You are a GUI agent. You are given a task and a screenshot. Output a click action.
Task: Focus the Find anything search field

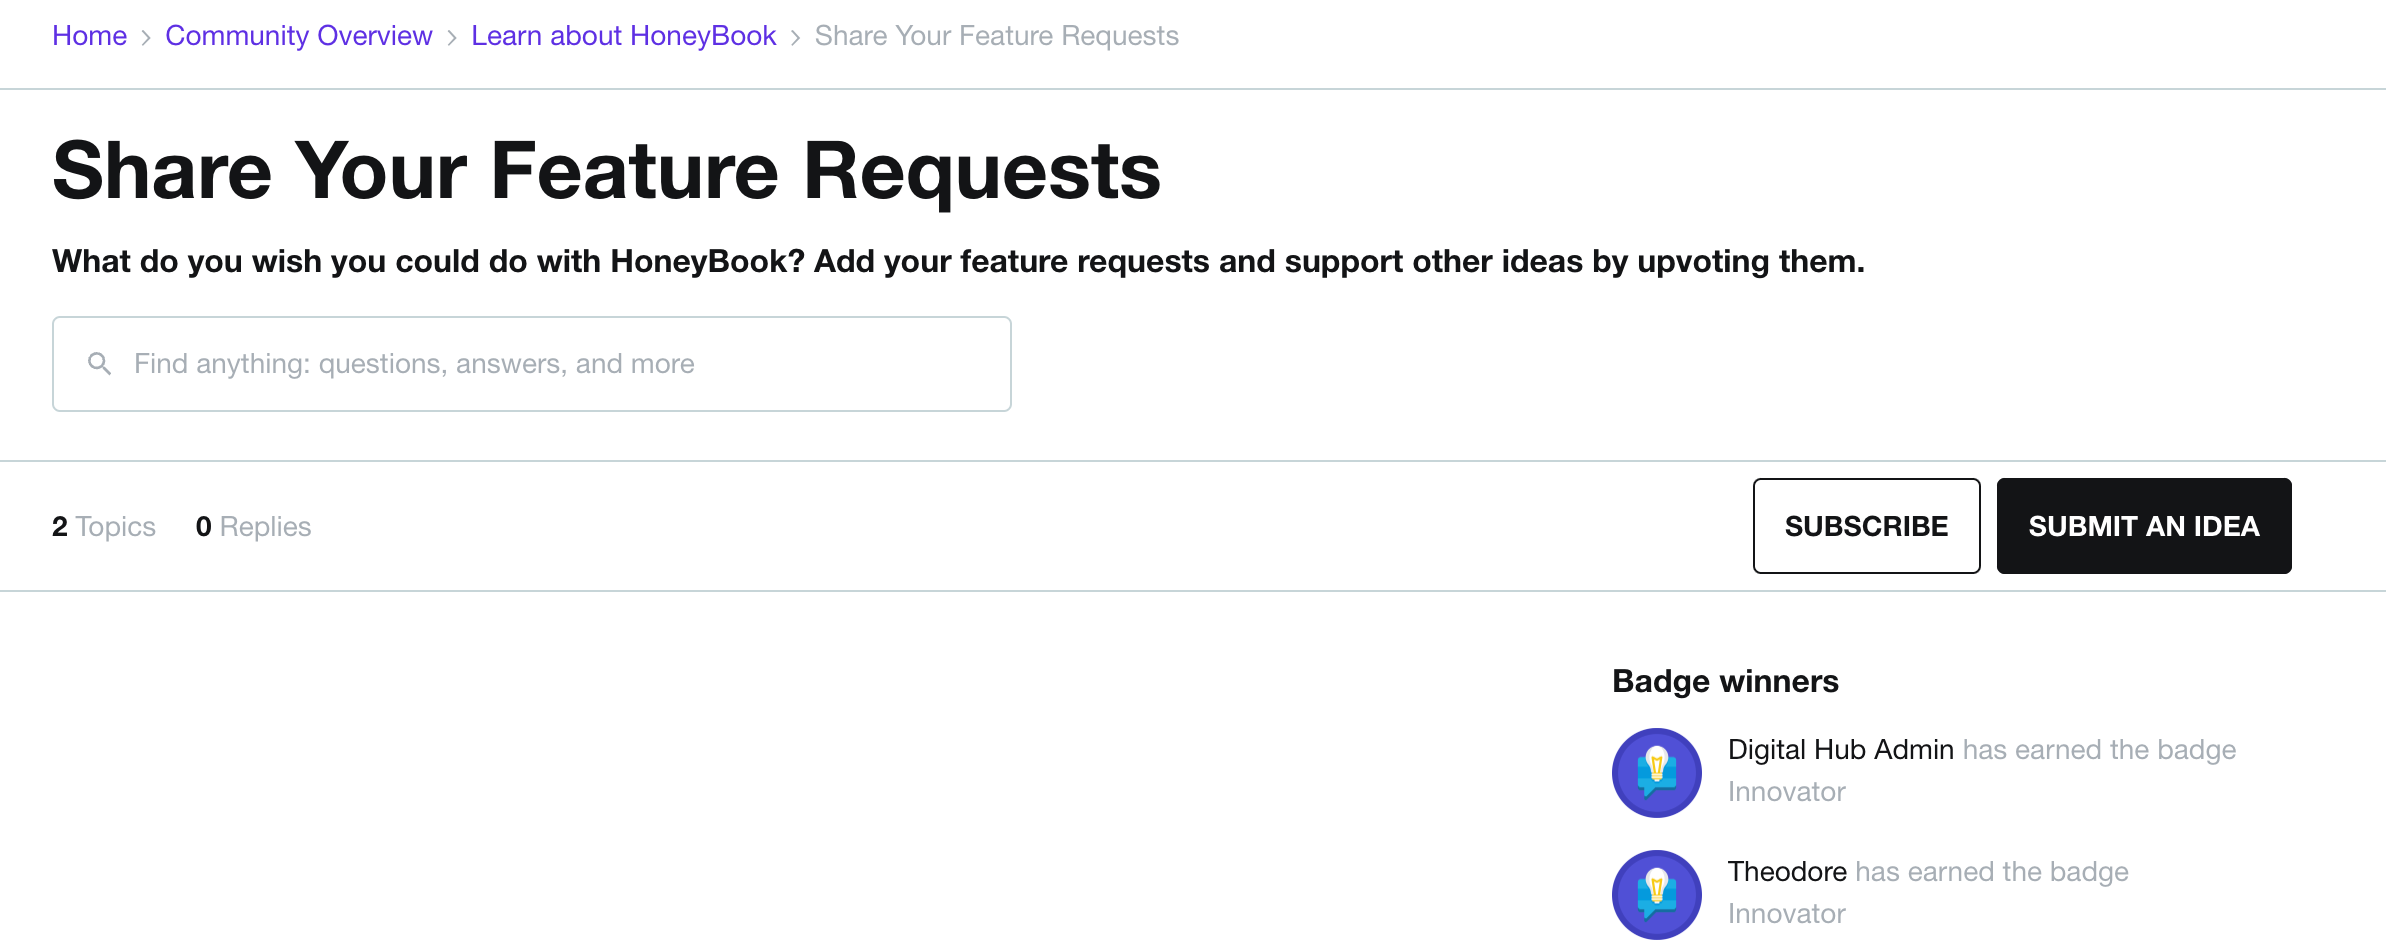[x=532, y=364]
